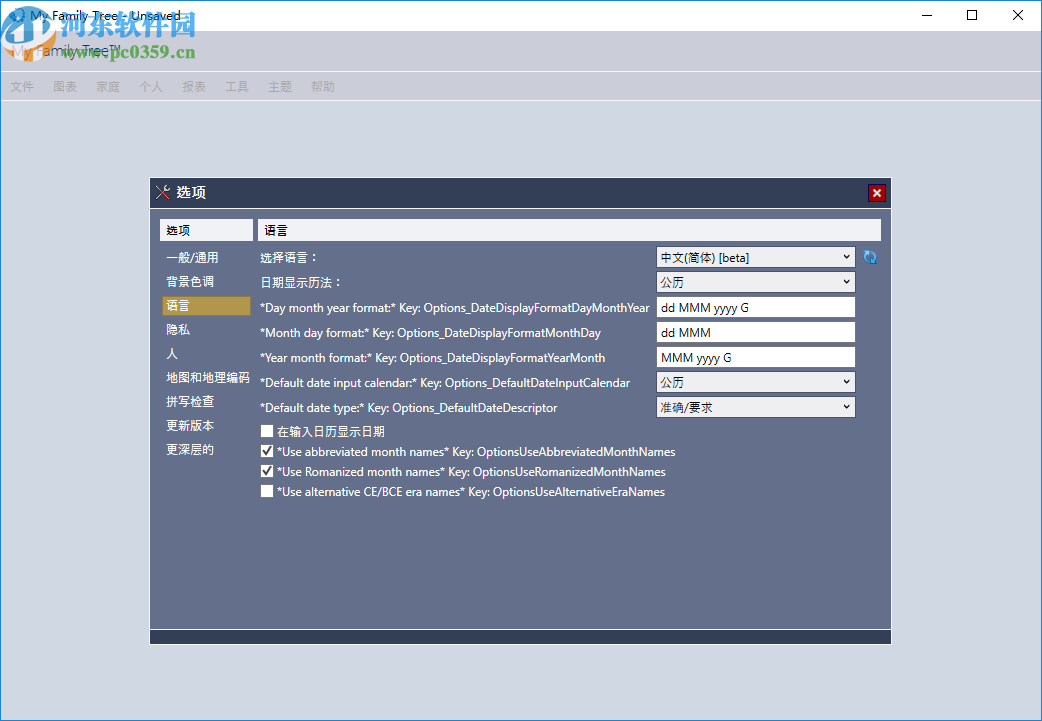Open the 文件 menu
The width and height of the screenshot is (1042, 721).
(22, 86)
